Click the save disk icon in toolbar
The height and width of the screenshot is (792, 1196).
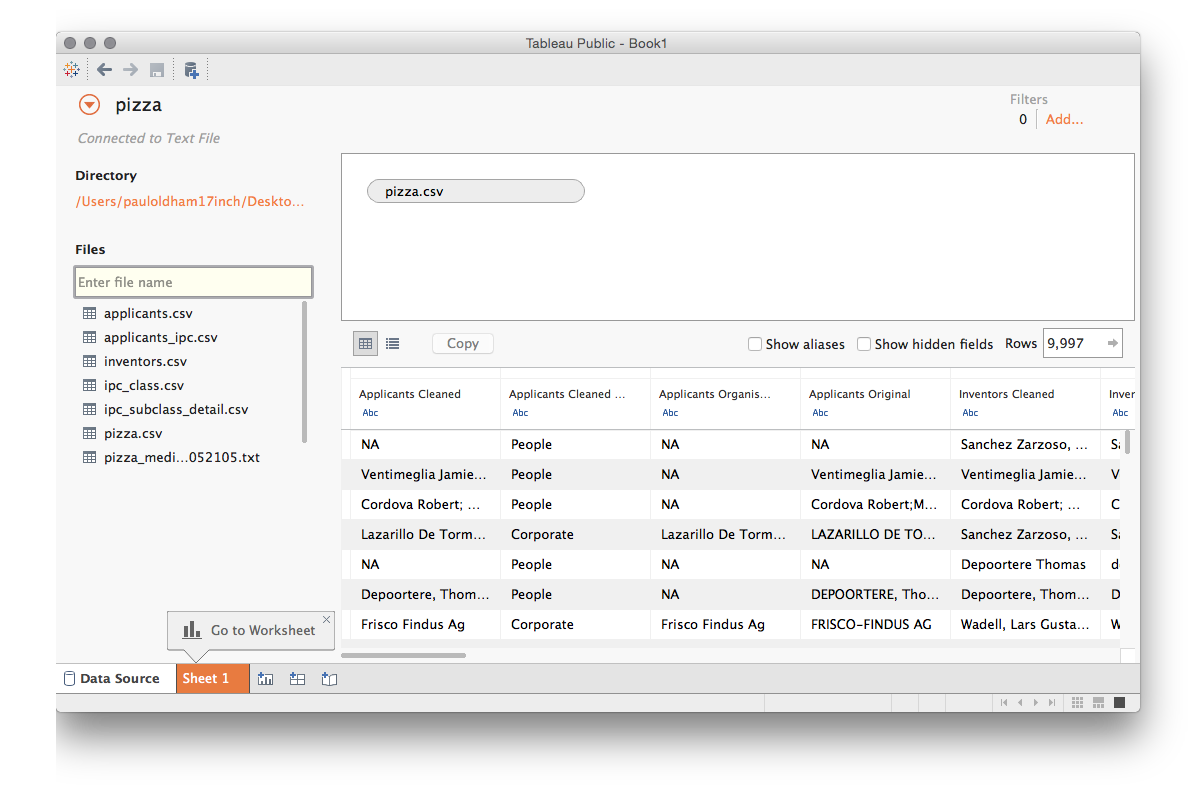[157, 70]
